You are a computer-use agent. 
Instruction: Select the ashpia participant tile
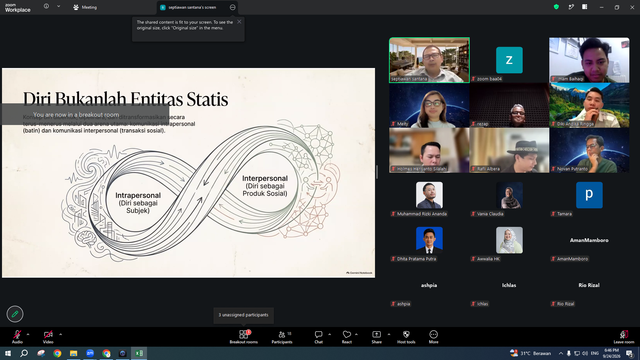tap(429, 285)
